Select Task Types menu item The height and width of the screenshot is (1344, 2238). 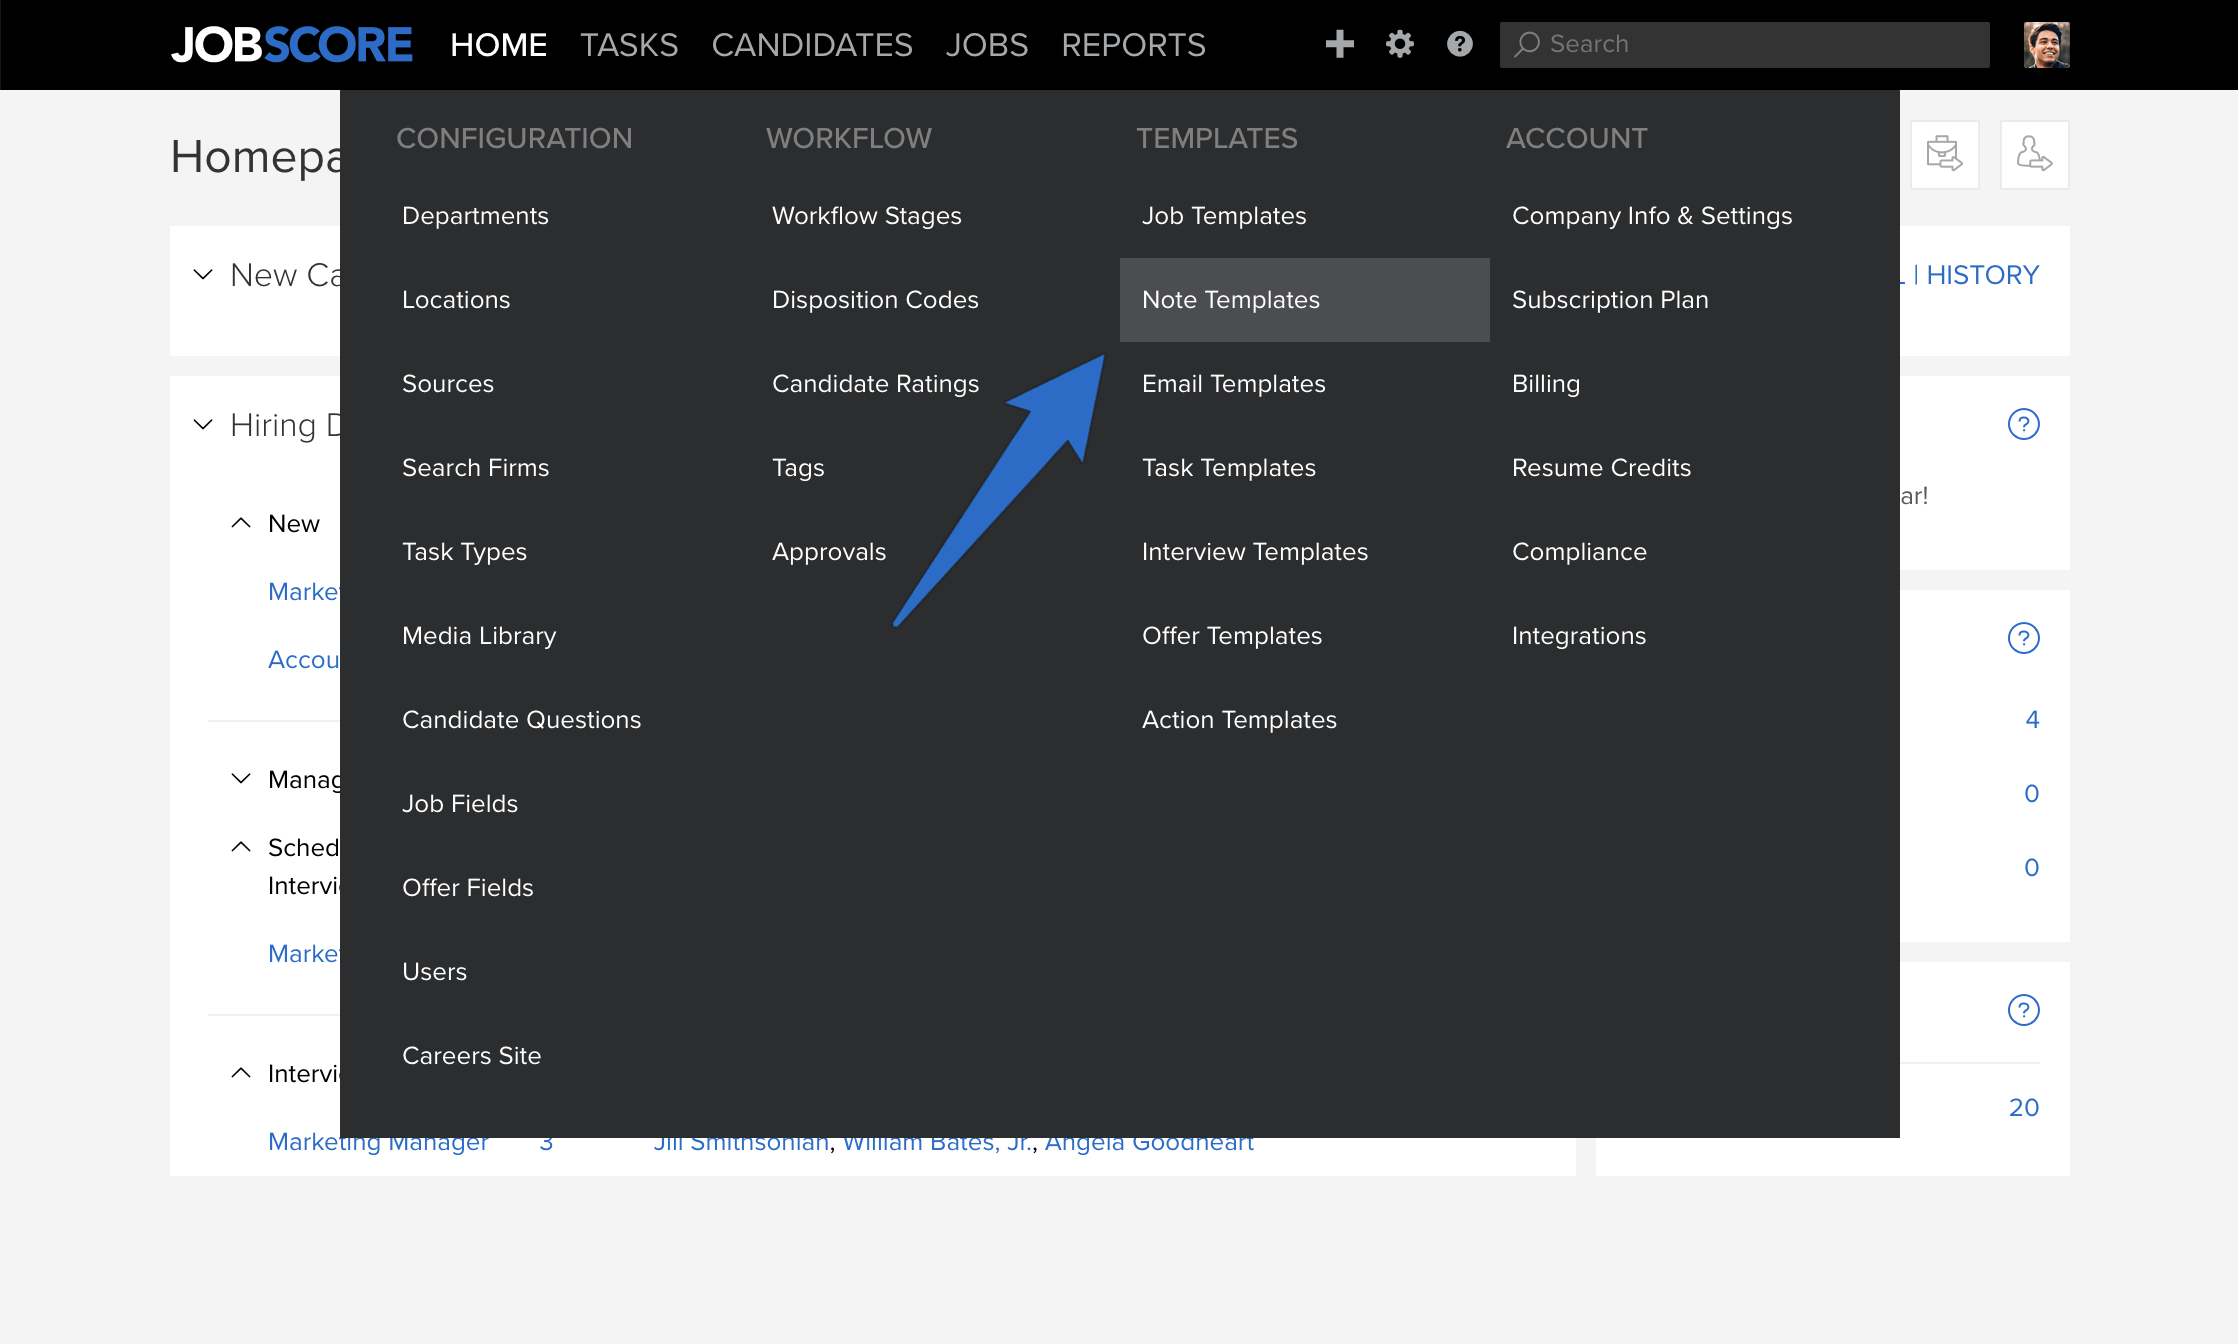[464, 552]
